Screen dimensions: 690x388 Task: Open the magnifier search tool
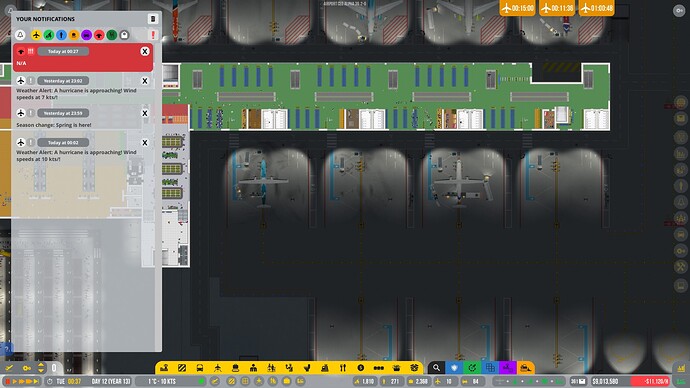click(436, 368)
